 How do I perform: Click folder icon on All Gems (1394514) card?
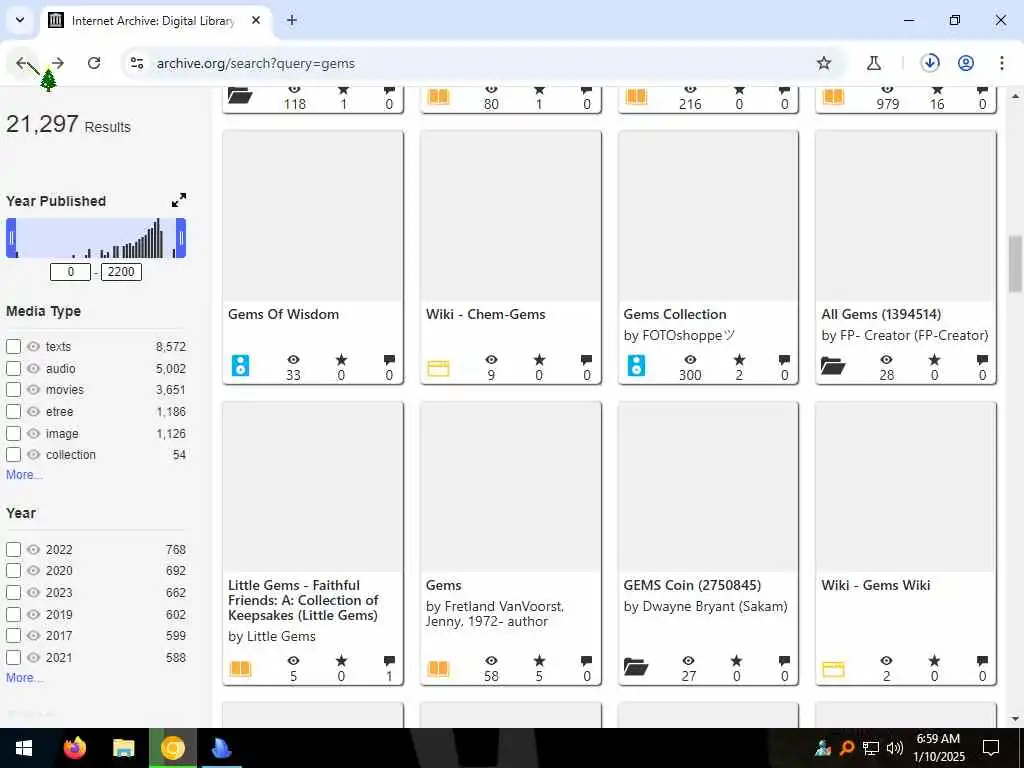(x=833, y=366)
